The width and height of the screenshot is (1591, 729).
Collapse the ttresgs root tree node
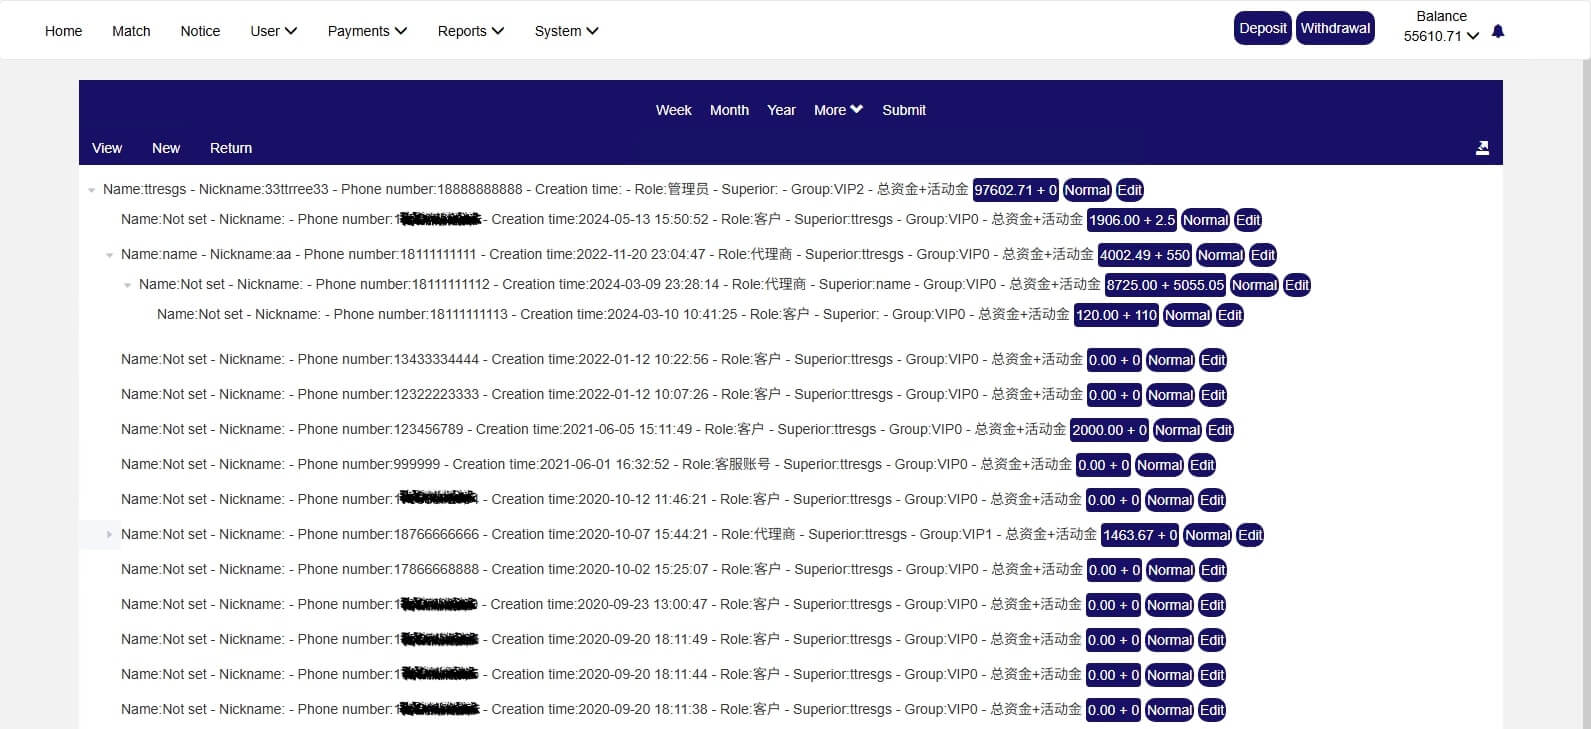coord(92,190)
